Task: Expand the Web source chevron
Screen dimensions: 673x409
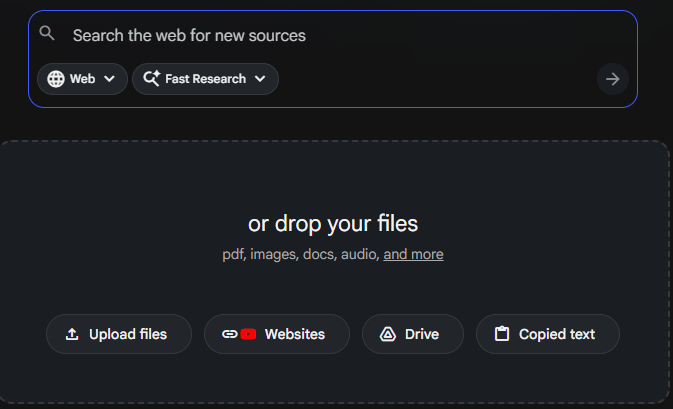Action: point(109,79)
